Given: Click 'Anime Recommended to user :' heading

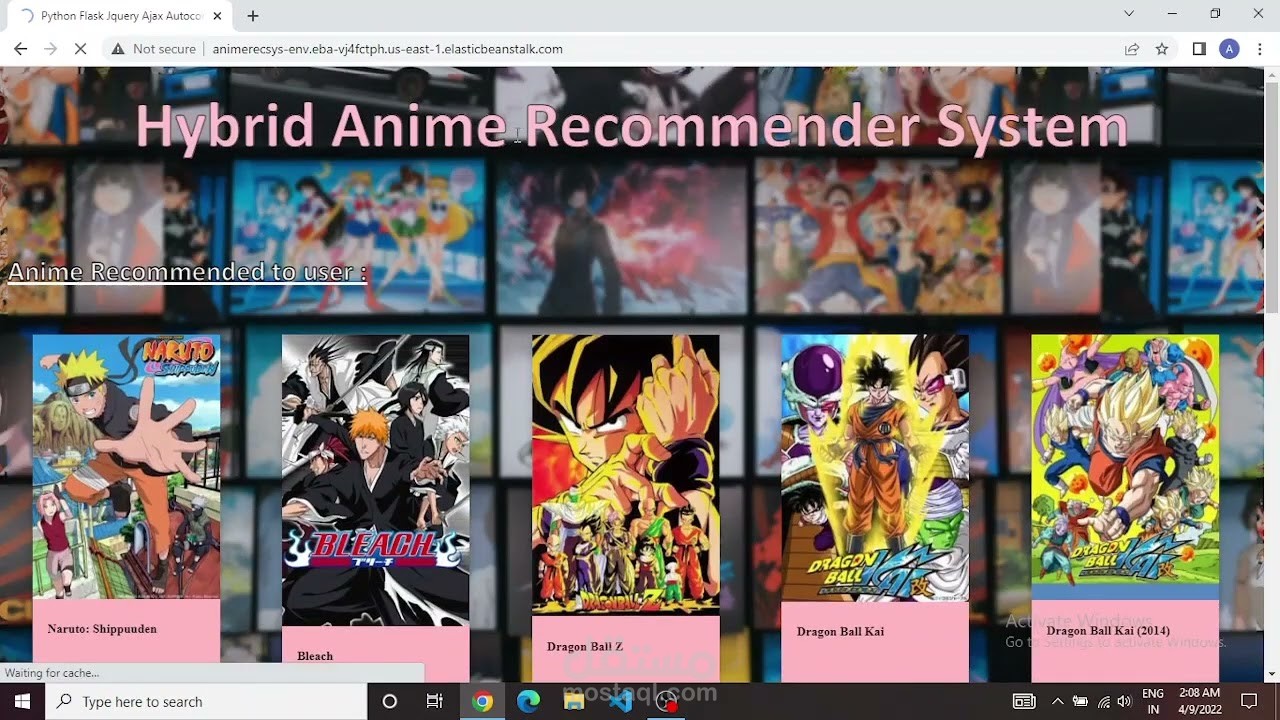Looking at the screenshot, I should point(188,272).
